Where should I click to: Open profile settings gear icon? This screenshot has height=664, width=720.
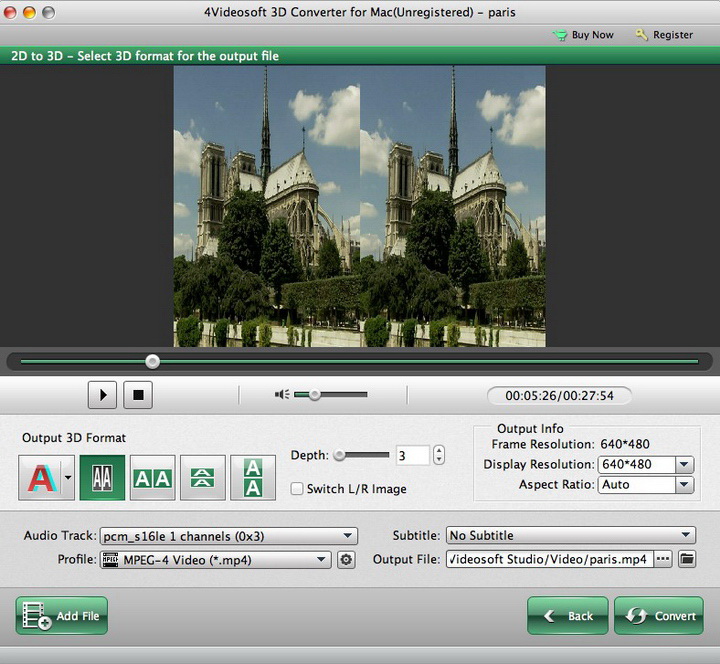(347, 560)
